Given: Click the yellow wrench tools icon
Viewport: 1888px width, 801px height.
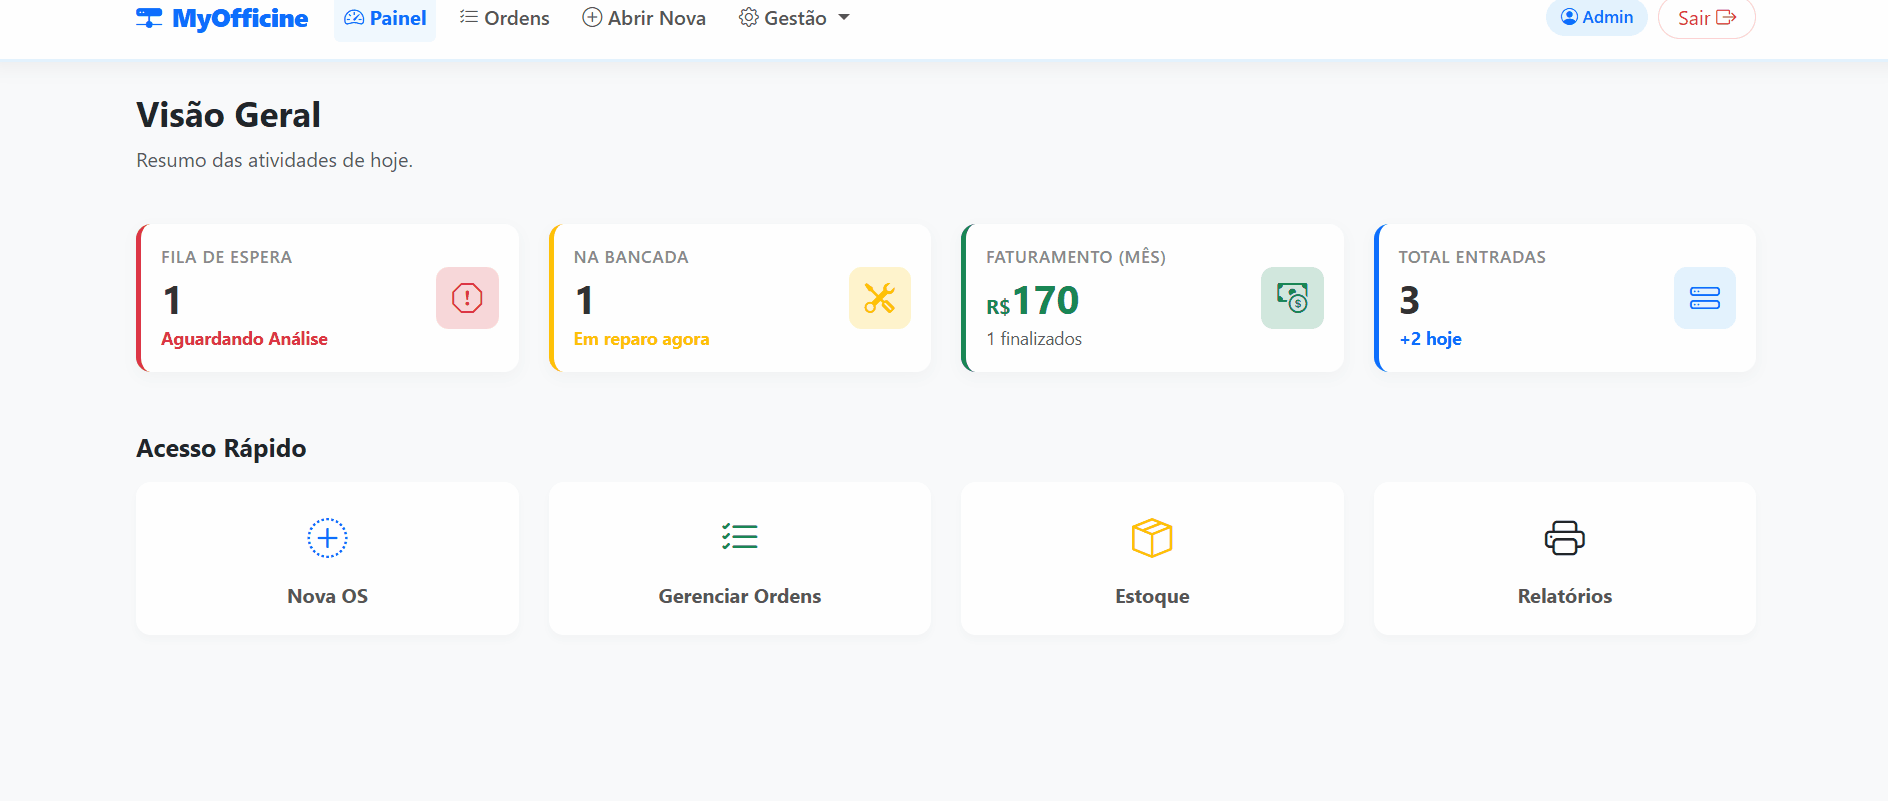Looking at the screenshot, I should tap(879, 298).
